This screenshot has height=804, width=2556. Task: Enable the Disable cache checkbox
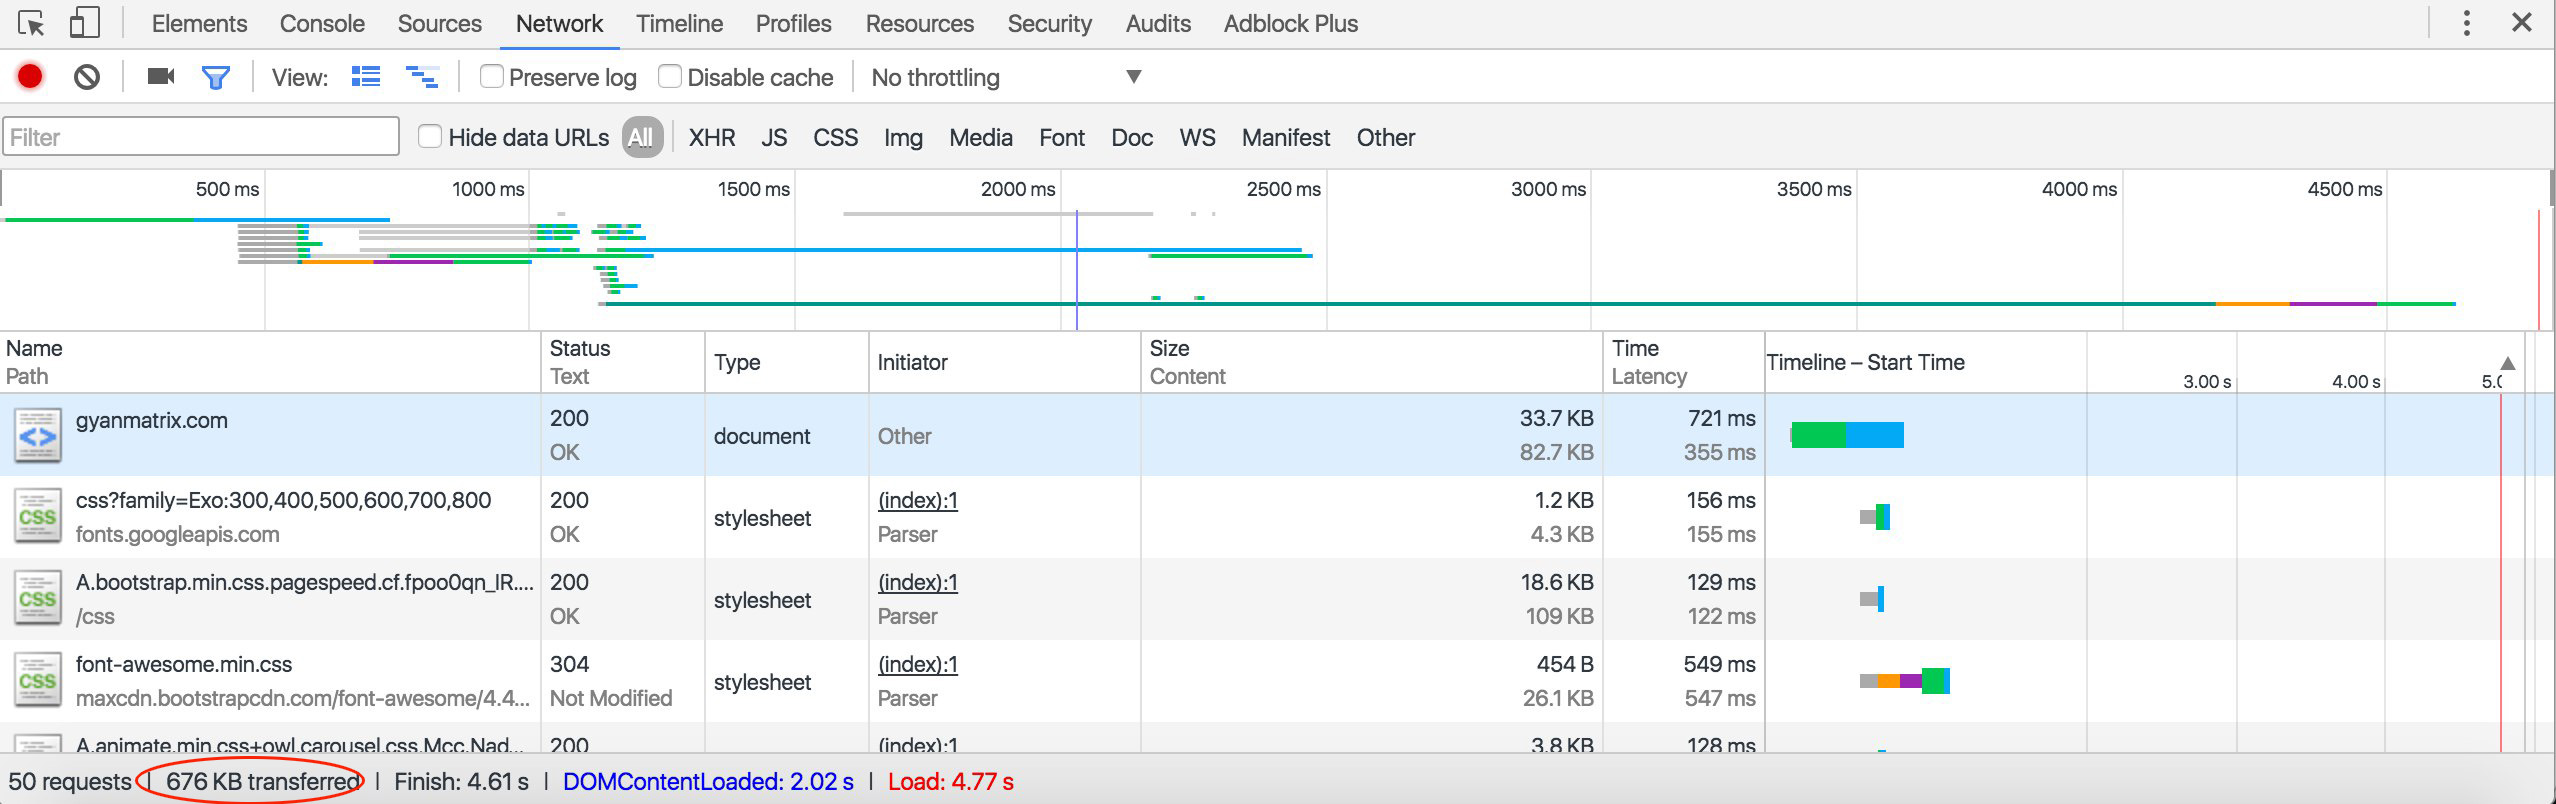670,76
